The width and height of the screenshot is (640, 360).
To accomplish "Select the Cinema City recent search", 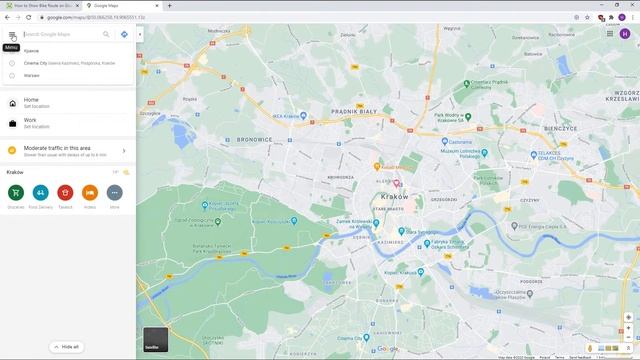I will pyautogui.click(x=68, y=63).
